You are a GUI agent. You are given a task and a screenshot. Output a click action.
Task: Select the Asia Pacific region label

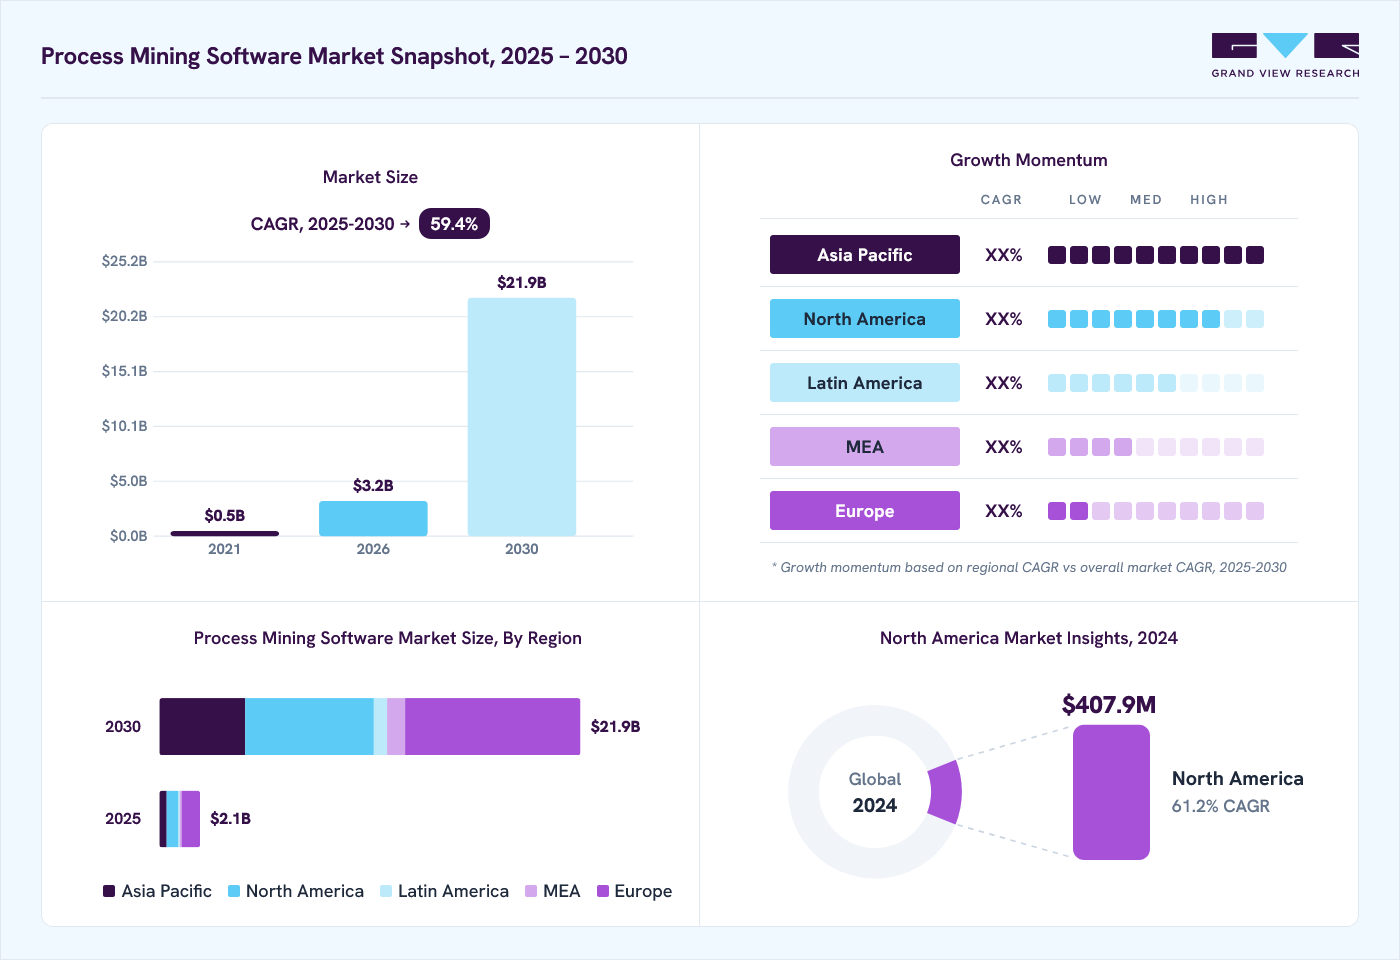865,255
